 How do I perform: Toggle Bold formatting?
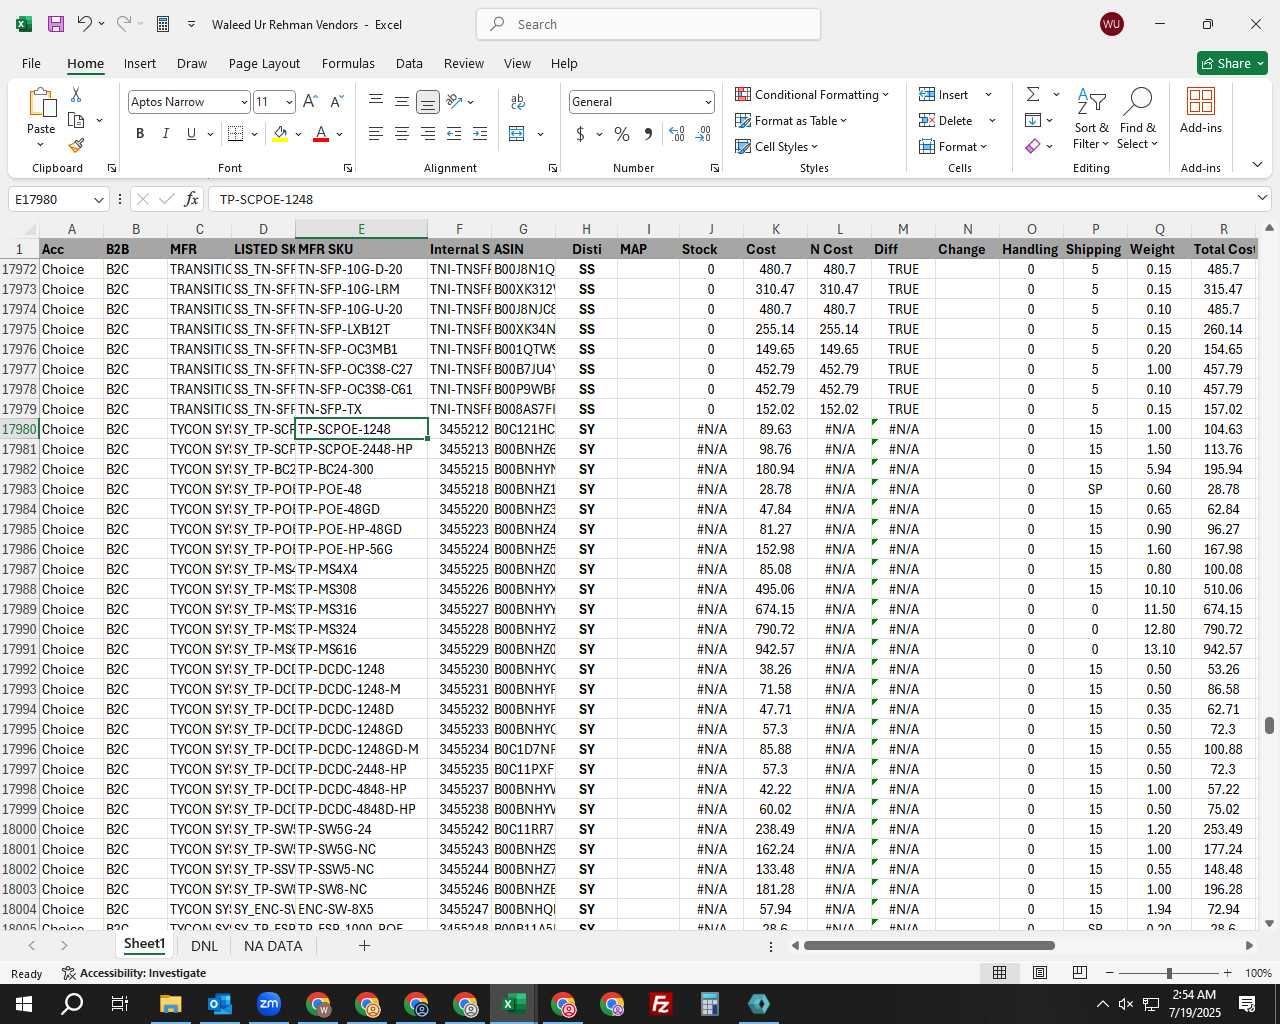[140, 133]
